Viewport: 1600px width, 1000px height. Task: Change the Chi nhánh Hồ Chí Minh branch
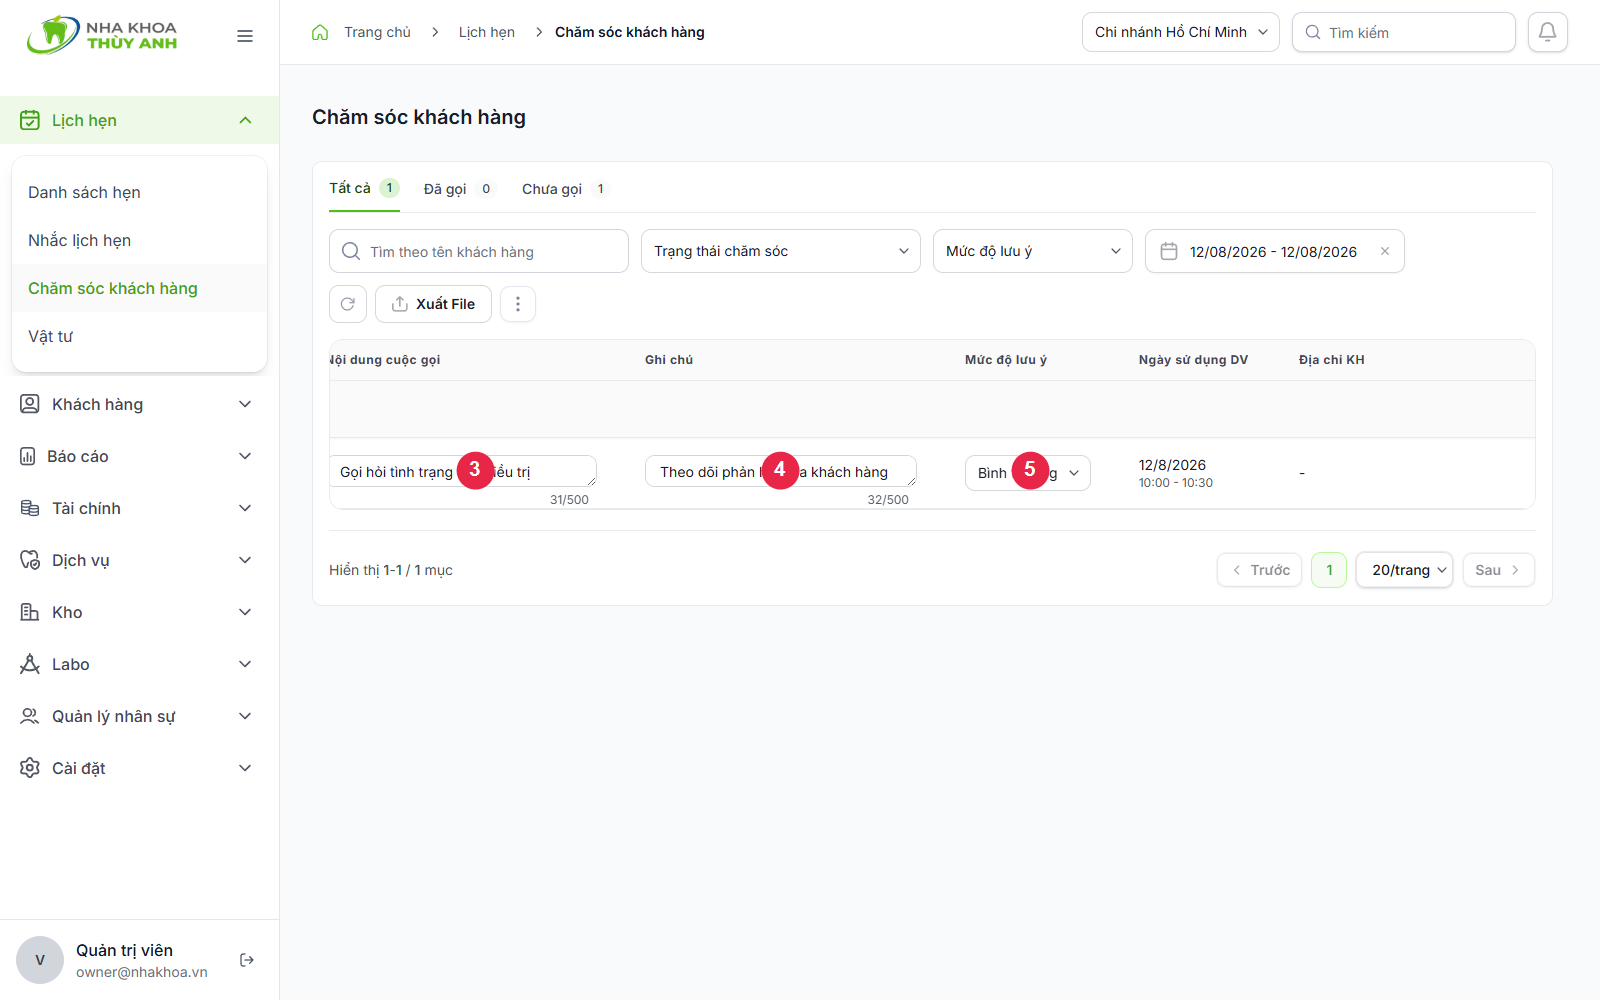pos(1181,32)
